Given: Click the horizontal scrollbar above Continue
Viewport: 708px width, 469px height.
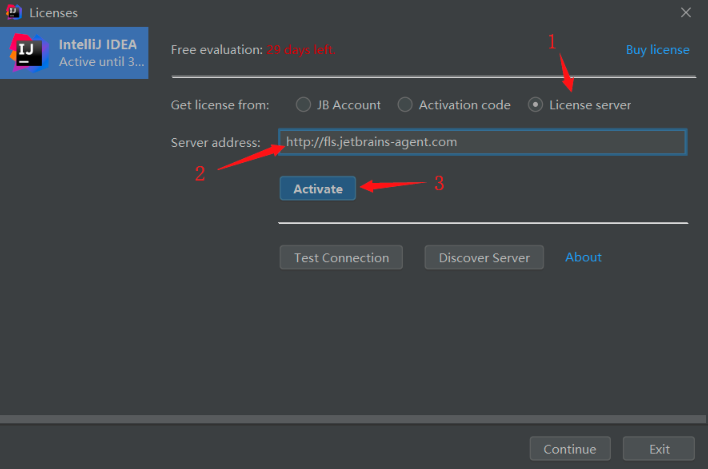Looking at the screenshot, I should coord(354,418).
